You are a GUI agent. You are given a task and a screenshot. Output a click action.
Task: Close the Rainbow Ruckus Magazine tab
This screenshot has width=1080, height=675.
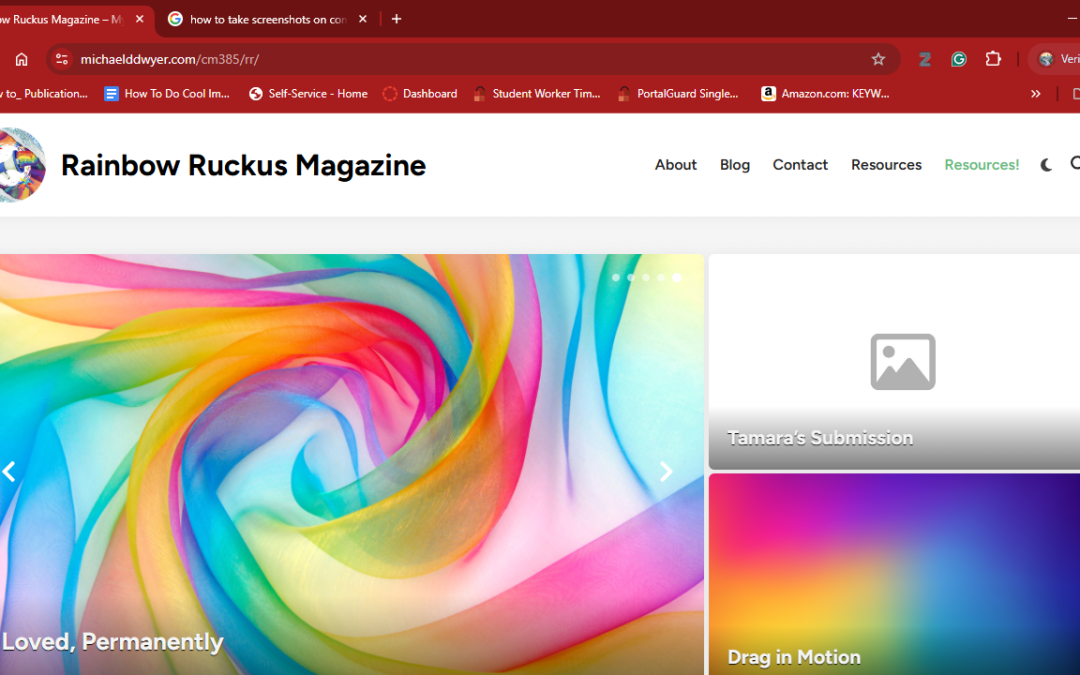click(140, 19)
